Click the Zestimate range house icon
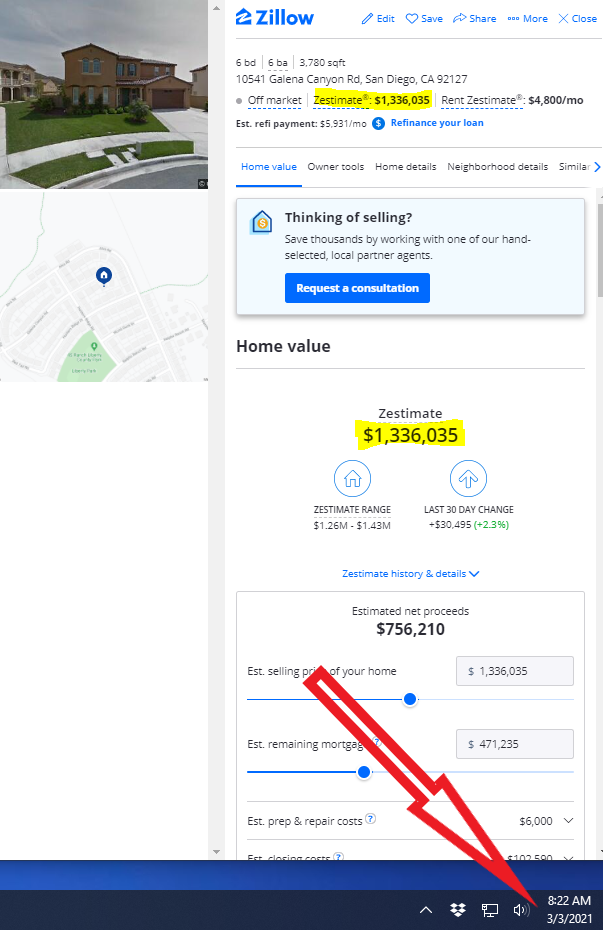 coord(352,478)
